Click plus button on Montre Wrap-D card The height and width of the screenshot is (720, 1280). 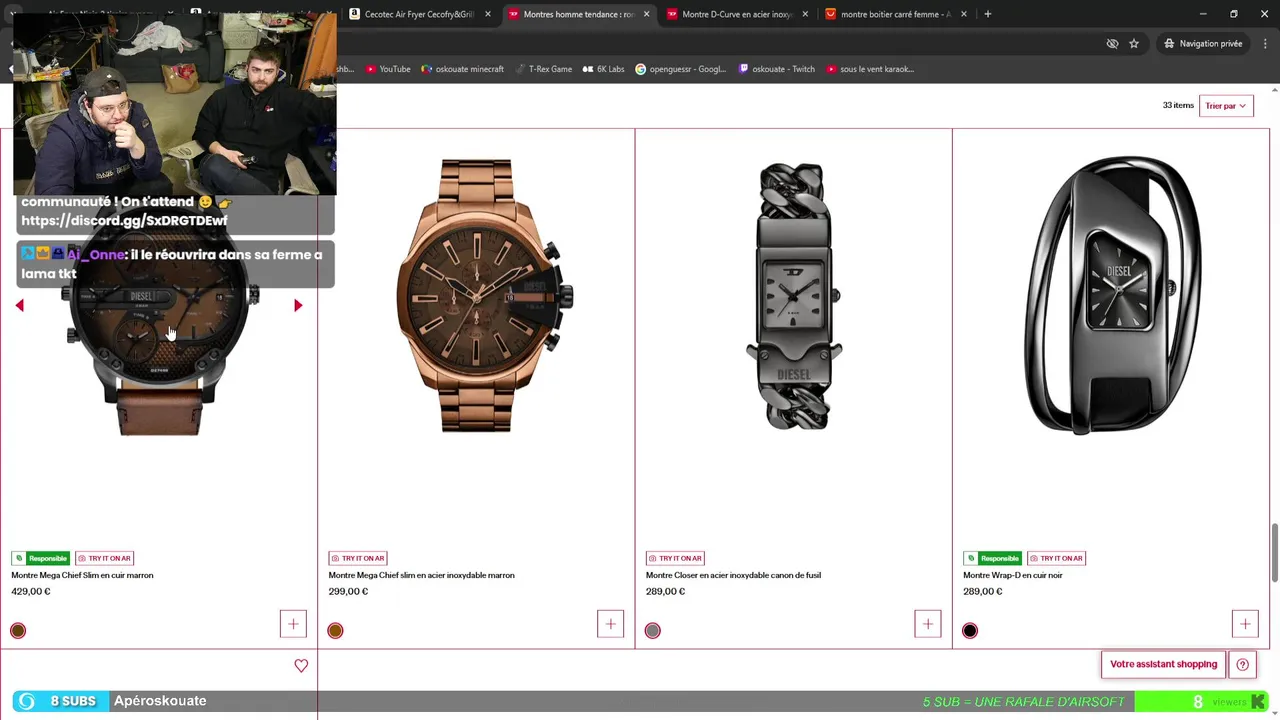pyautogui.click(x=1245, y=624)
